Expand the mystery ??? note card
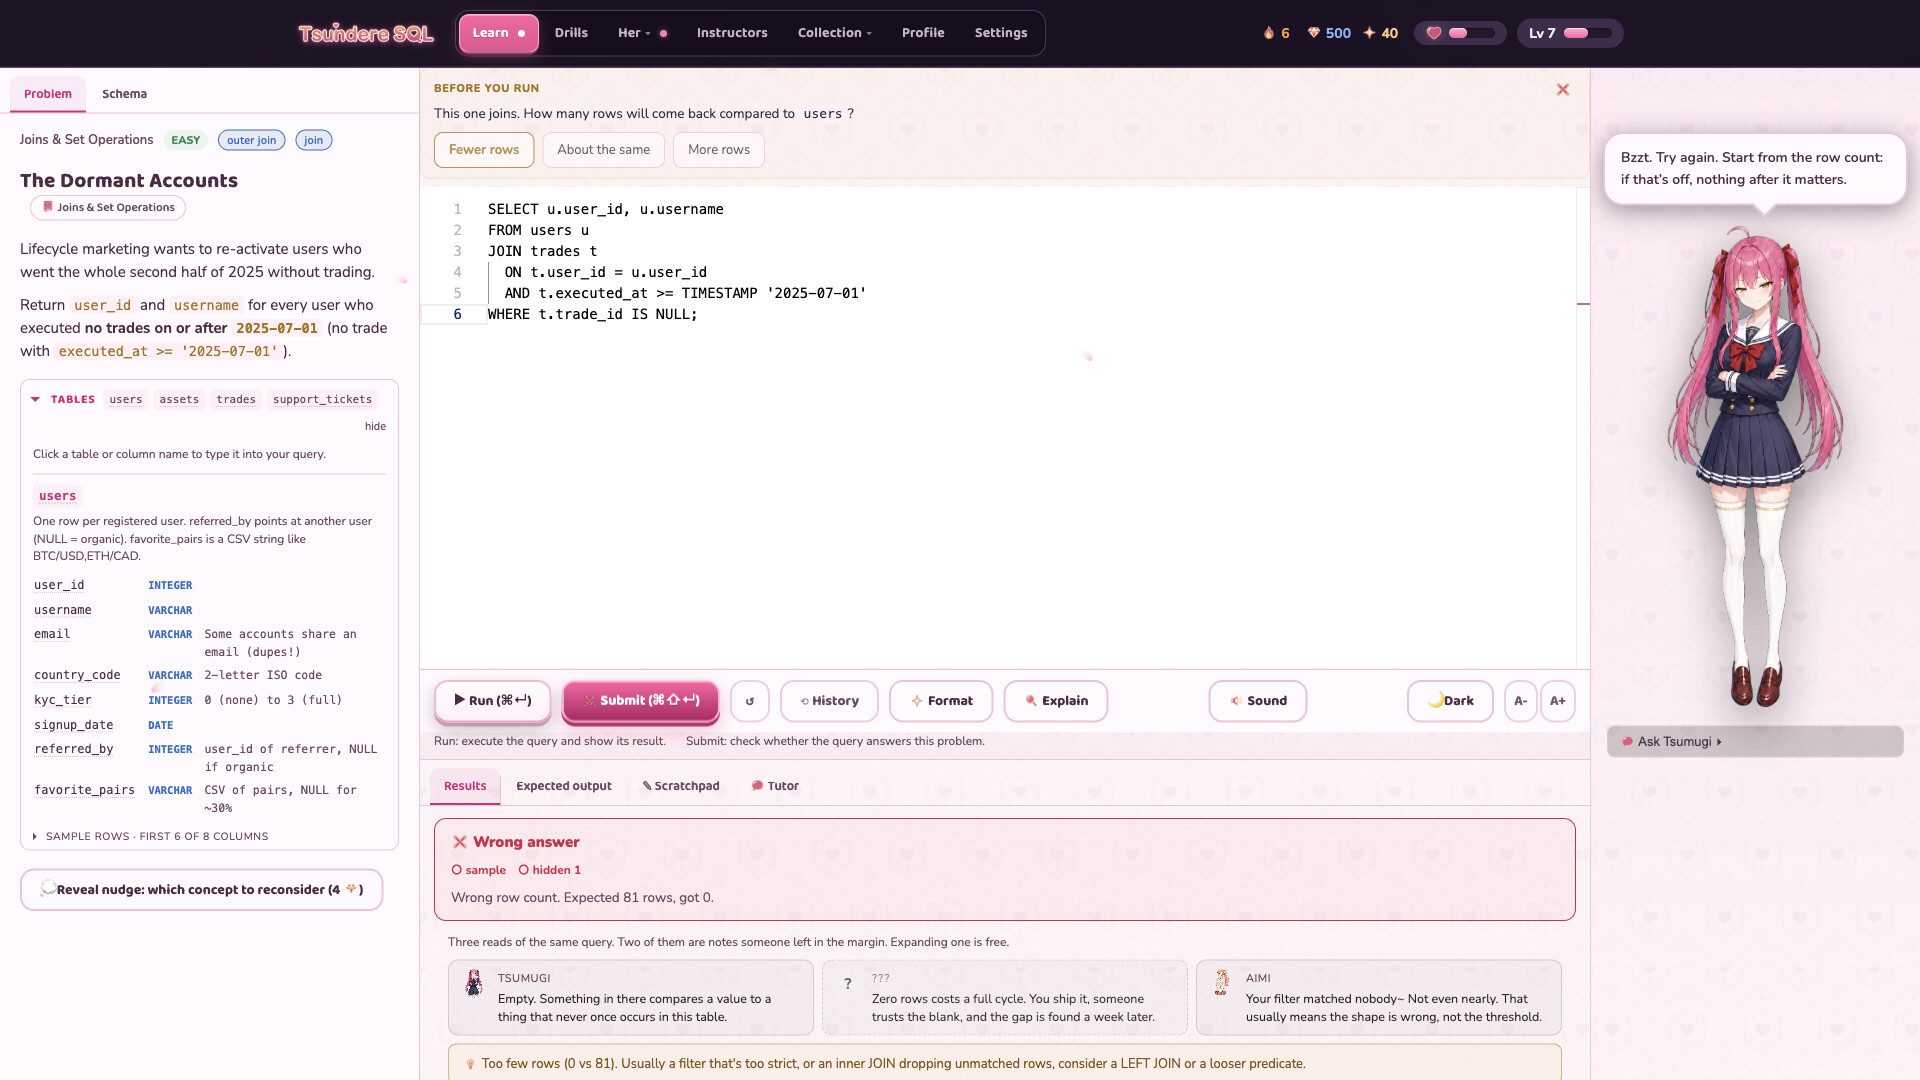 pos(1005,998)
